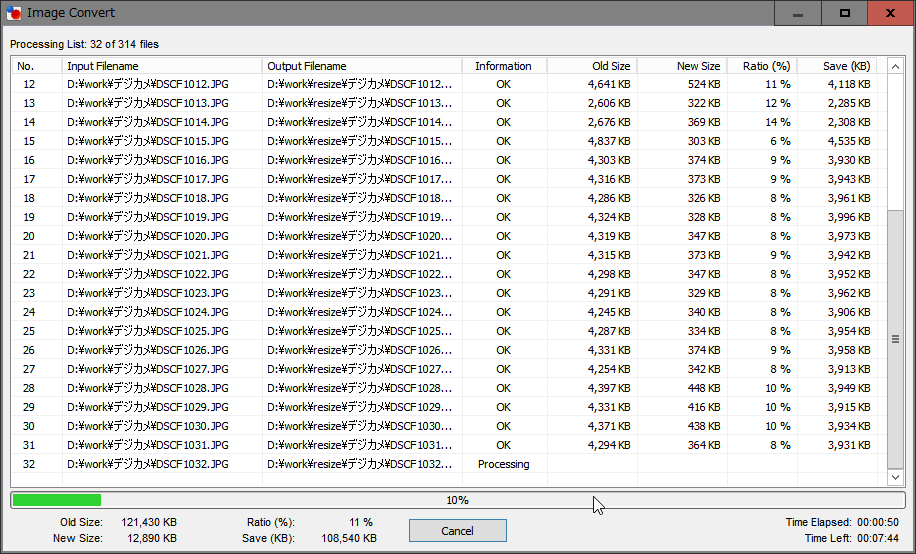Screen dimensions: 916x554
Task: Select the processing row DSCF1032.JPG
Action: (x=147, y=464)
